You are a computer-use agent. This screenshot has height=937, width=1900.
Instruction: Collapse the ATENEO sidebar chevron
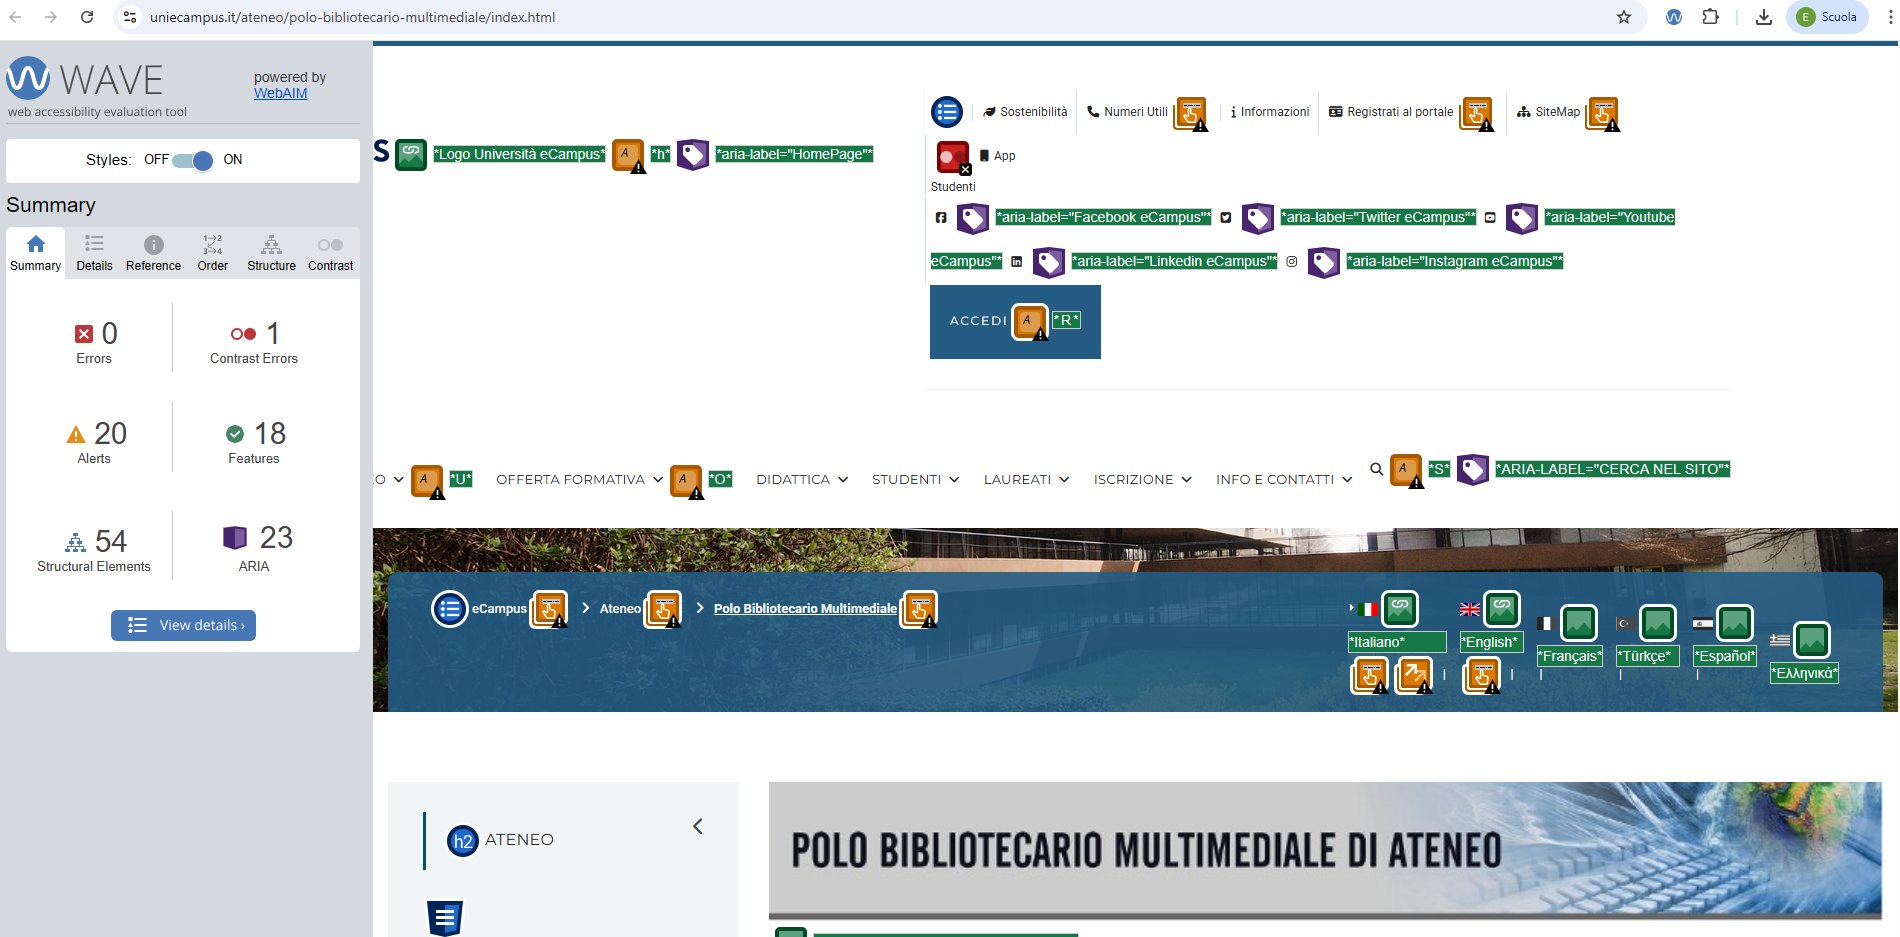pyautogui.click(x=698, y=826)
